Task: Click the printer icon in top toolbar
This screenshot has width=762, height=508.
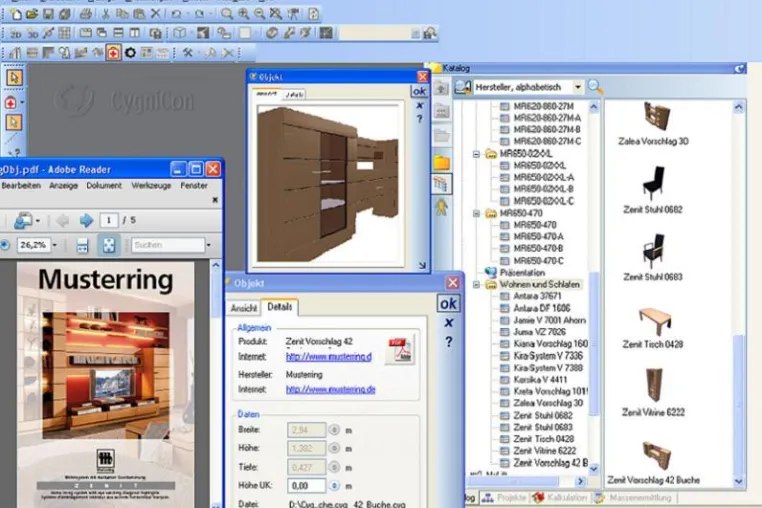Action: point(86,14)
